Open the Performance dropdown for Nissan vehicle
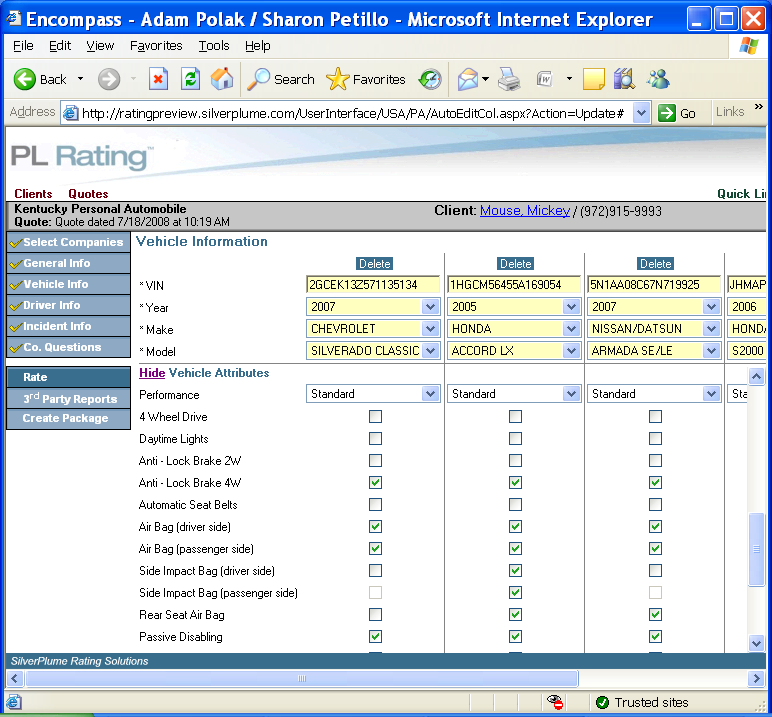772x717 pixels. (x=711, y=395)
